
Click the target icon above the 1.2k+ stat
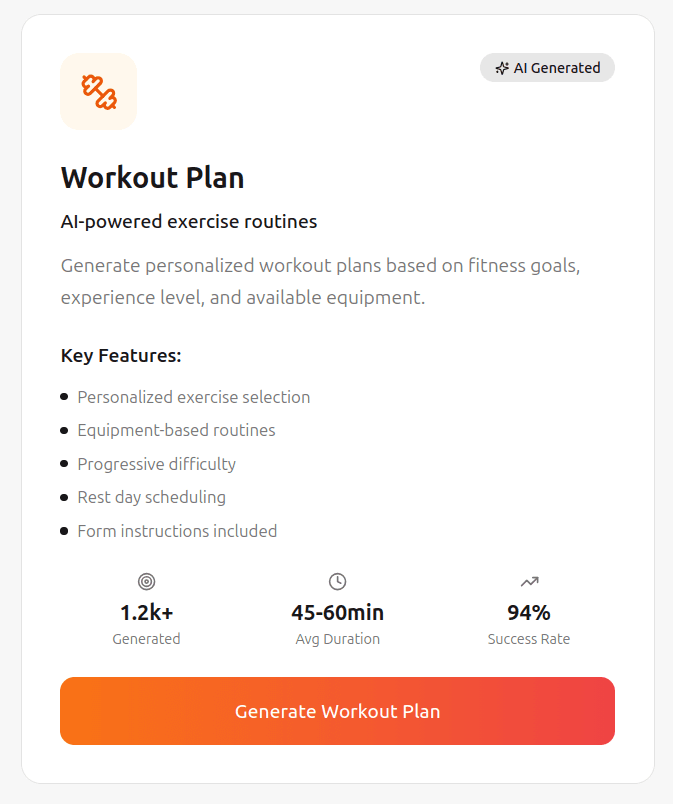146,581
